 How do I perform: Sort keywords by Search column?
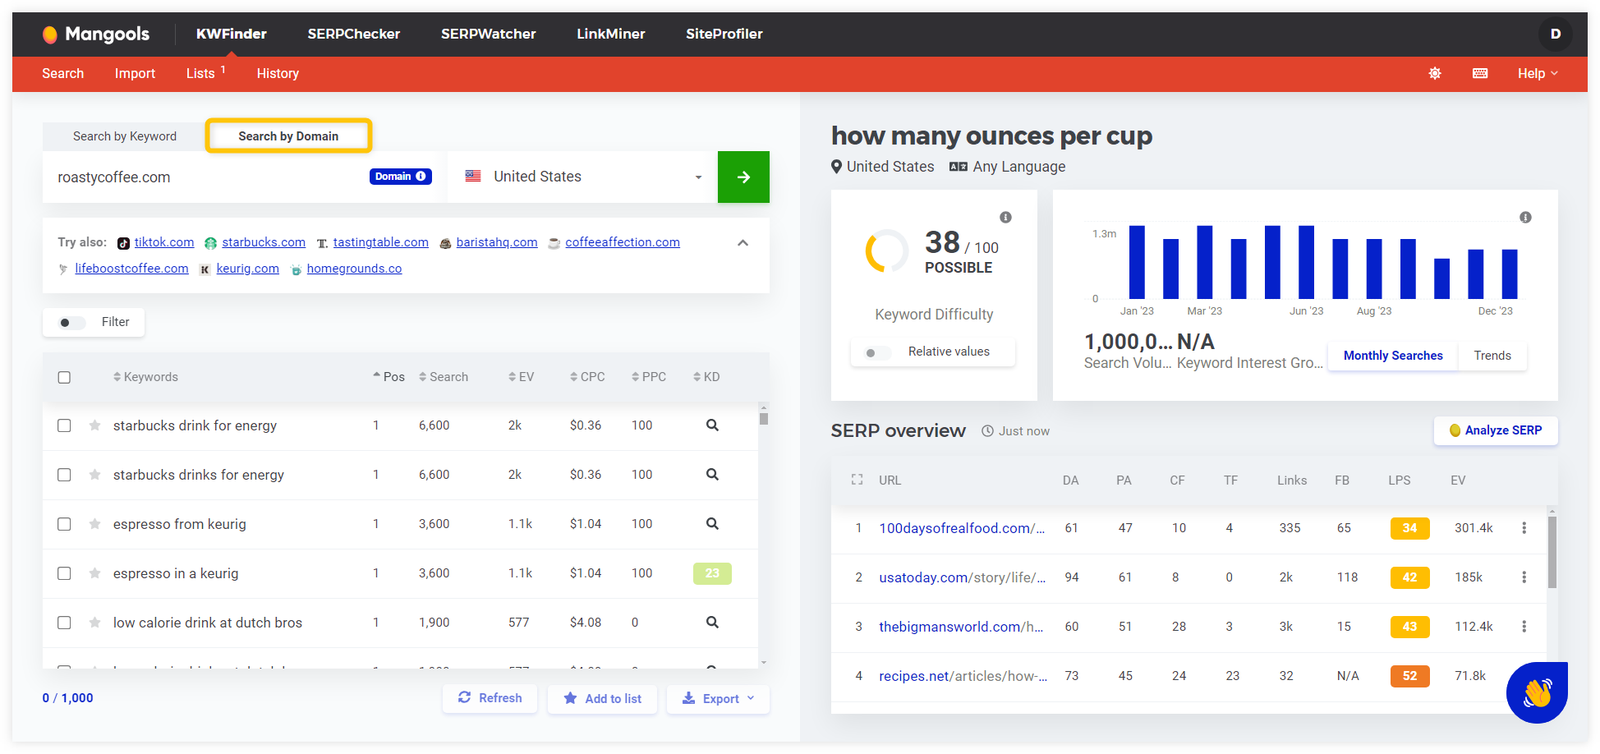[444, 377]
